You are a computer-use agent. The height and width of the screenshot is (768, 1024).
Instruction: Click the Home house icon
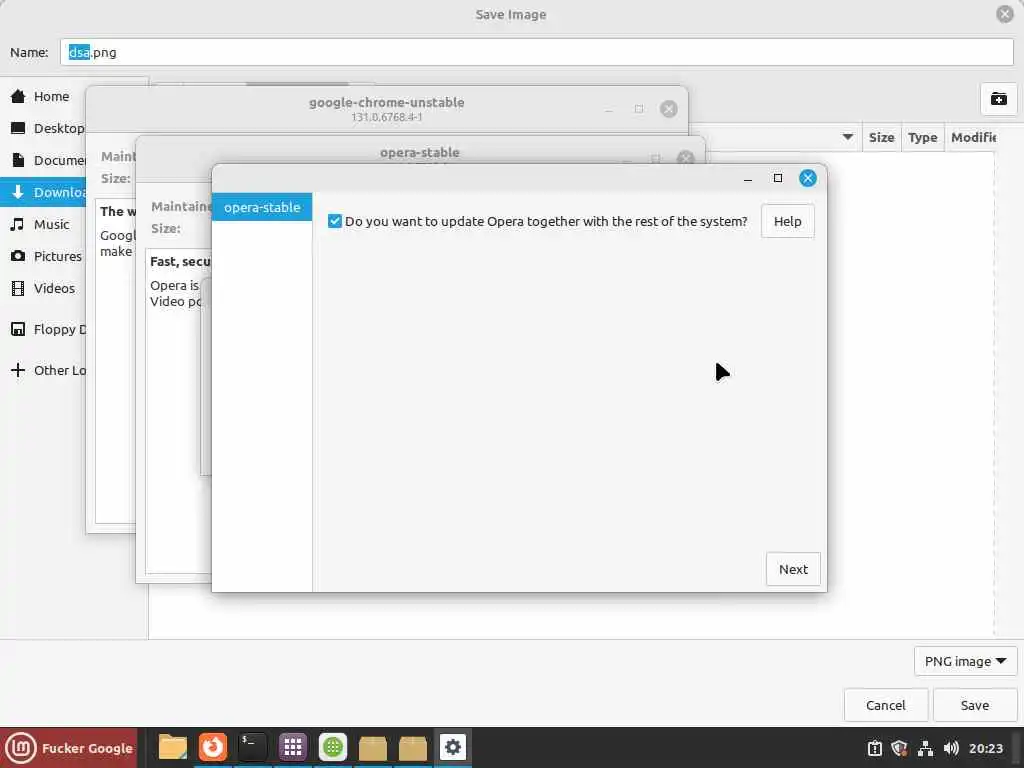(x=18, y=97)
